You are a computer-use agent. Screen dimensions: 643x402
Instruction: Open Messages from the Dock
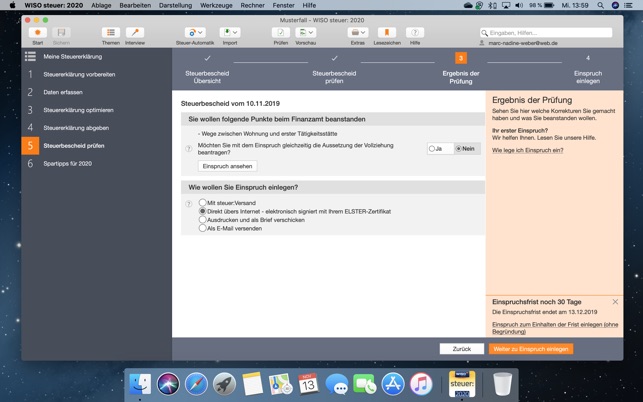tap(337, 384)
